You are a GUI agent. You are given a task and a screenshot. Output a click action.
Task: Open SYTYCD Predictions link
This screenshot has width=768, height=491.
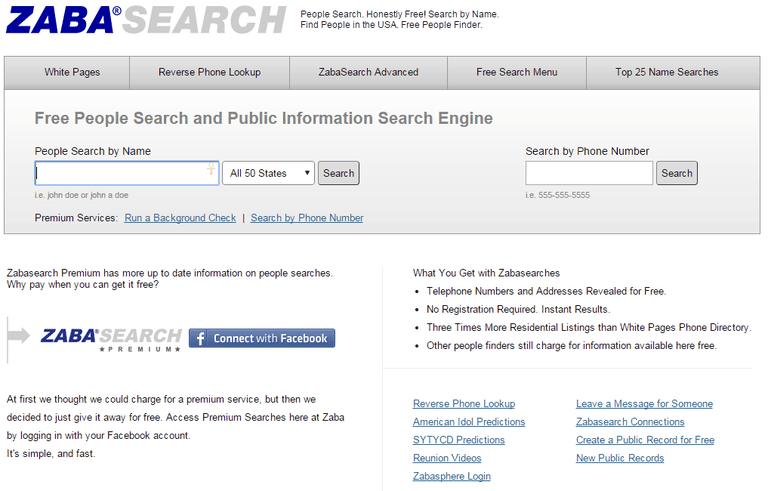(x=458, y=440)
